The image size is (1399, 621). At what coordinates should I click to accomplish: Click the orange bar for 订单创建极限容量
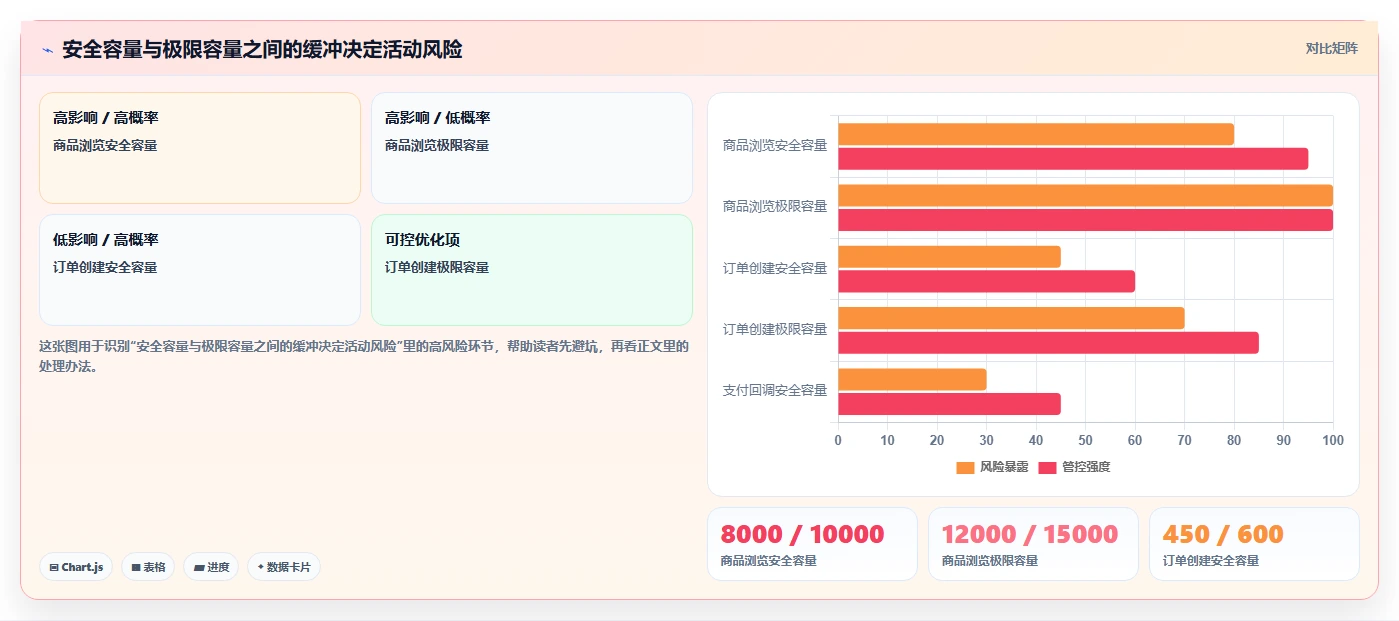pos(1011,318)
